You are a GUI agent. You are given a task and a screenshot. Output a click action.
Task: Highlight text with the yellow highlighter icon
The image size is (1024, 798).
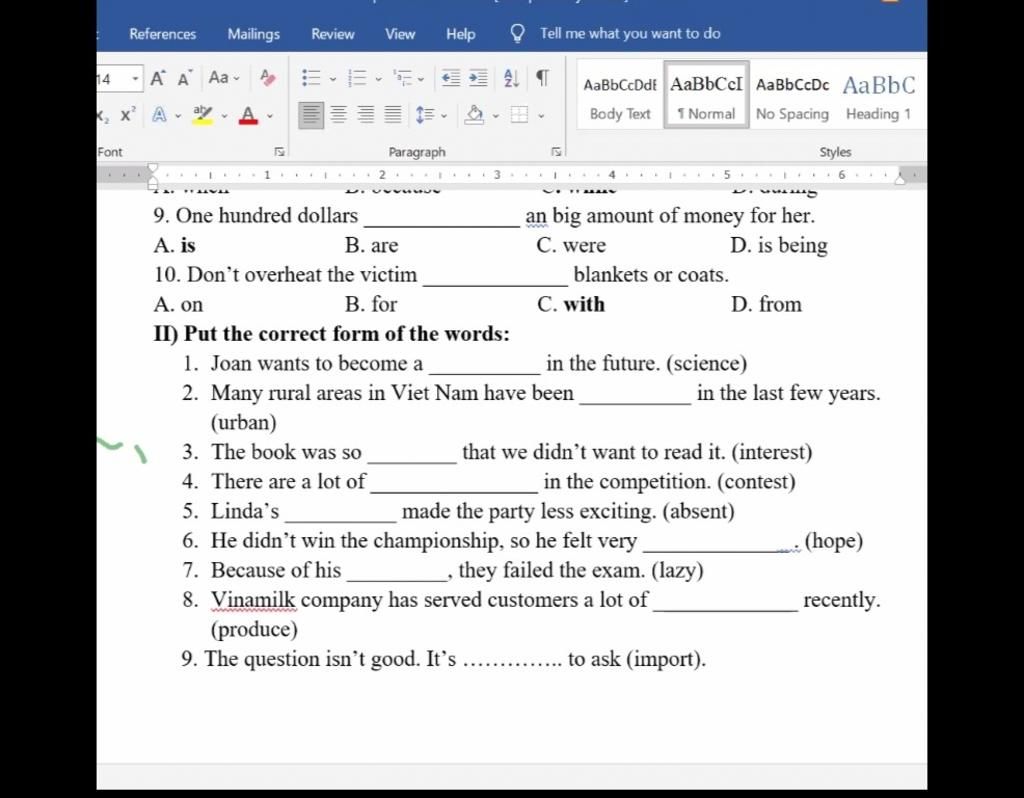point(202,115)
